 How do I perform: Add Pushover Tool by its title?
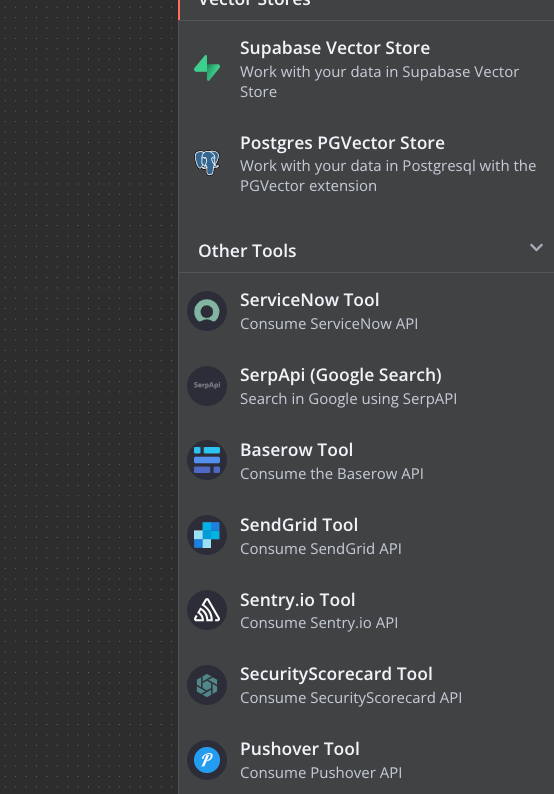(x=300, y=749)
